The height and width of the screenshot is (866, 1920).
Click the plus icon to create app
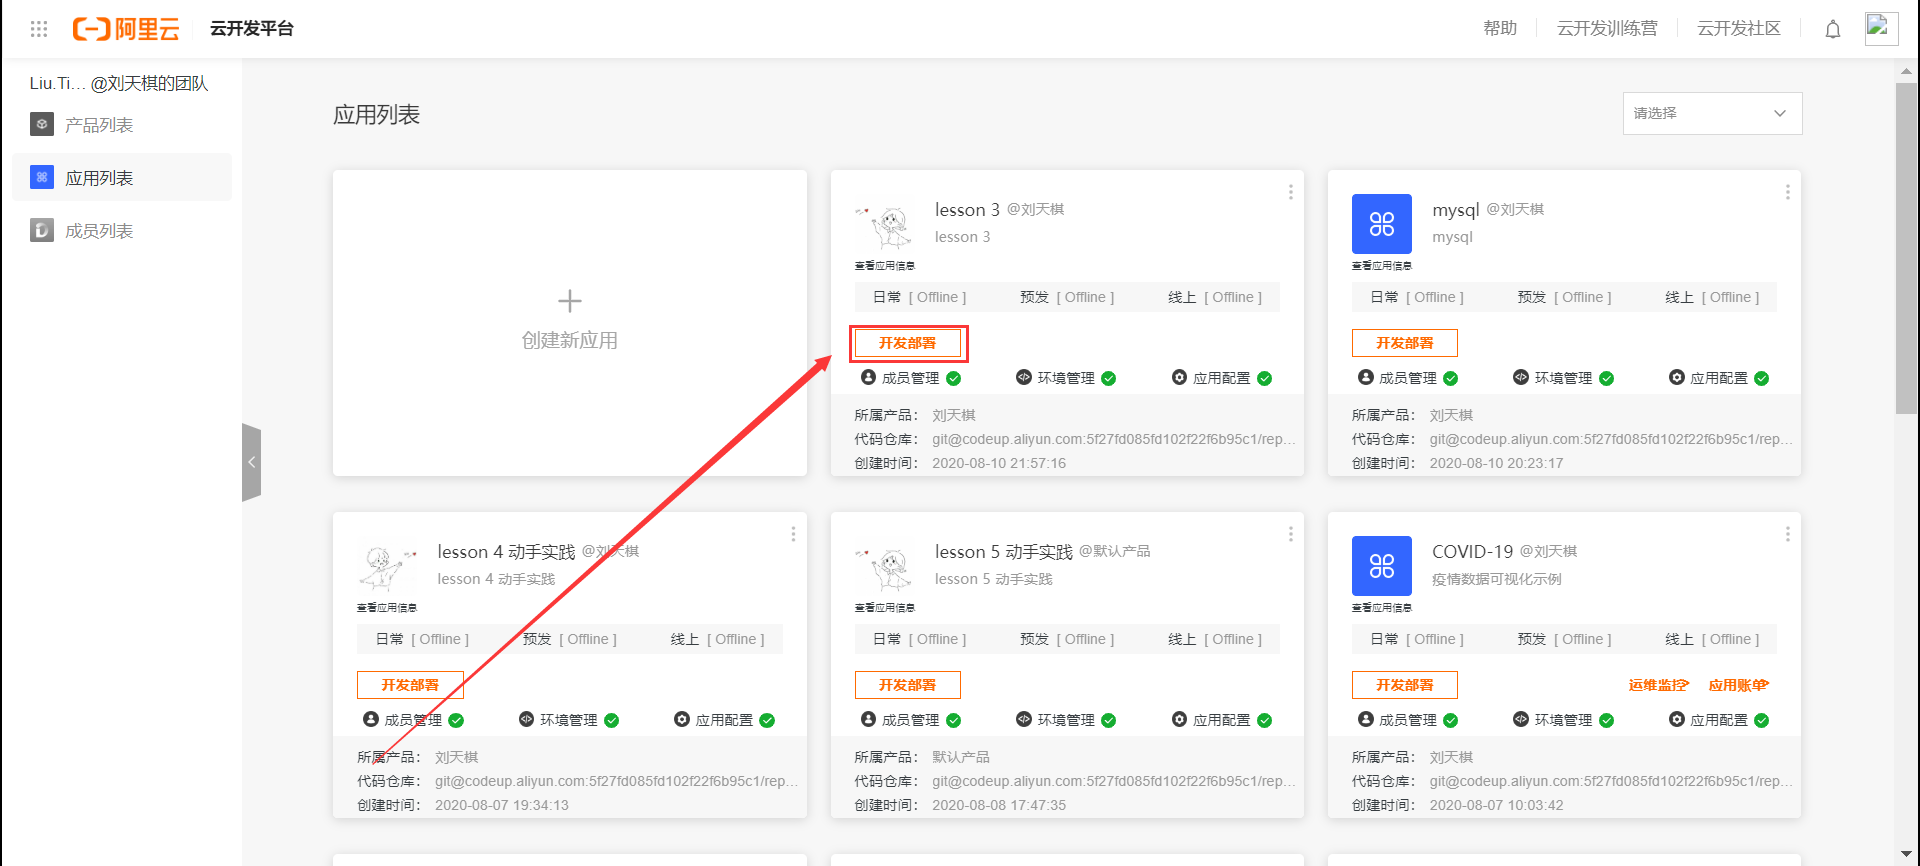[x=569, y=301]
